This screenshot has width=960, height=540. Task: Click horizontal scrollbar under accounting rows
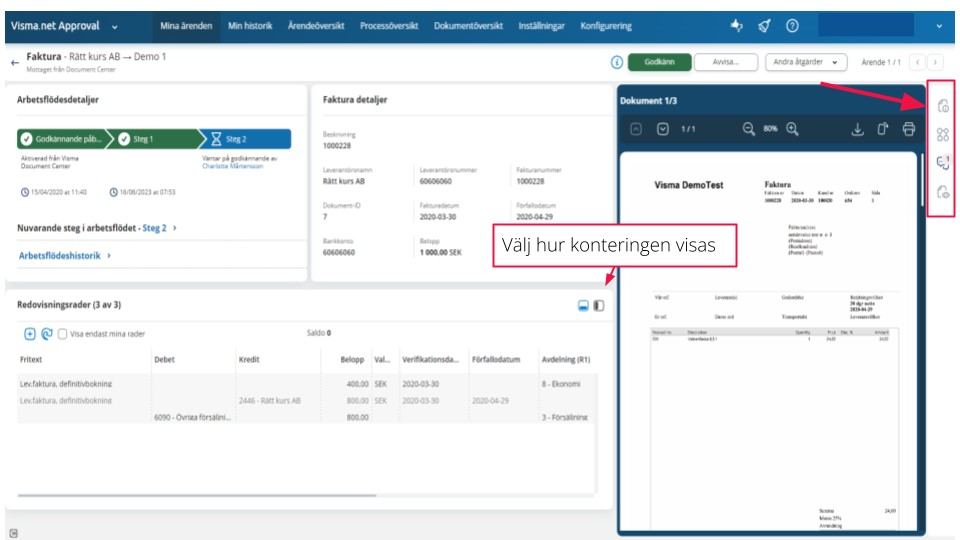[197, 495]
